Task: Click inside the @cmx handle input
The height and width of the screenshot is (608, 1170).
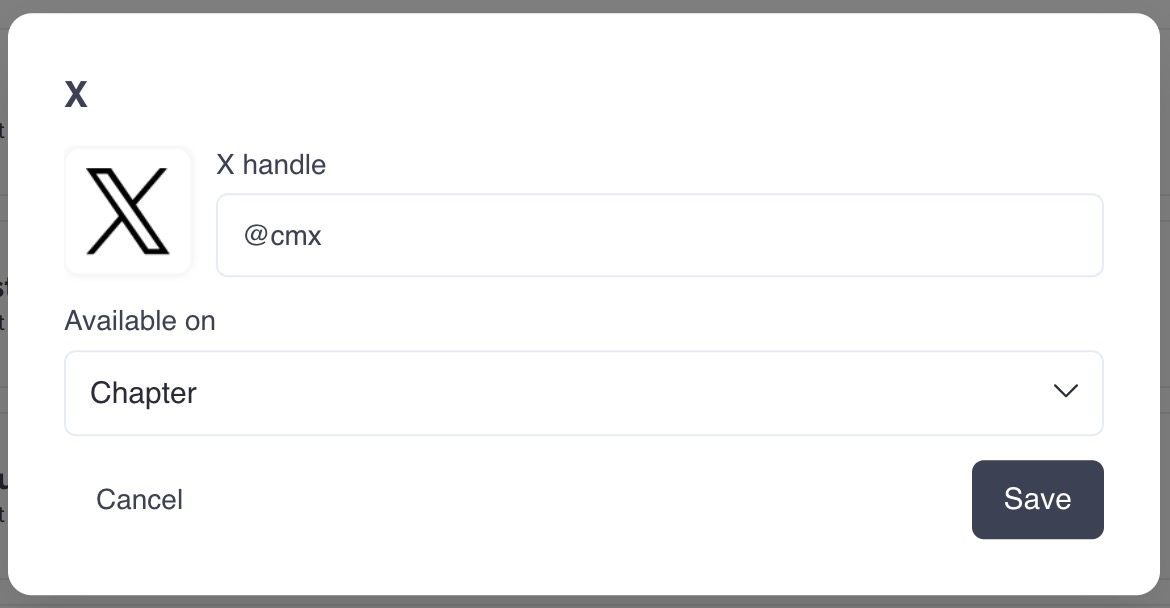Action: coord(660,235)
